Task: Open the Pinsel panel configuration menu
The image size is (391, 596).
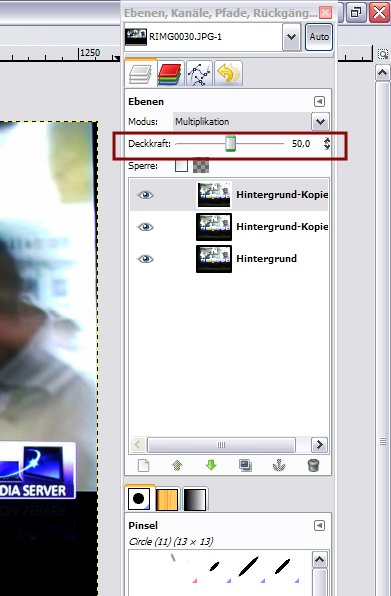Action: (319, 526)
